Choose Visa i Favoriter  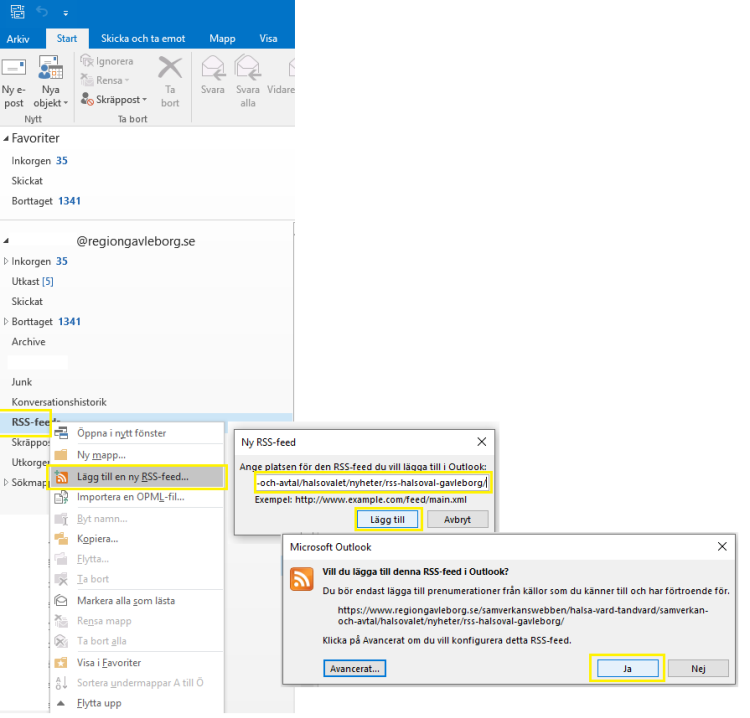(x=109, y=663)
